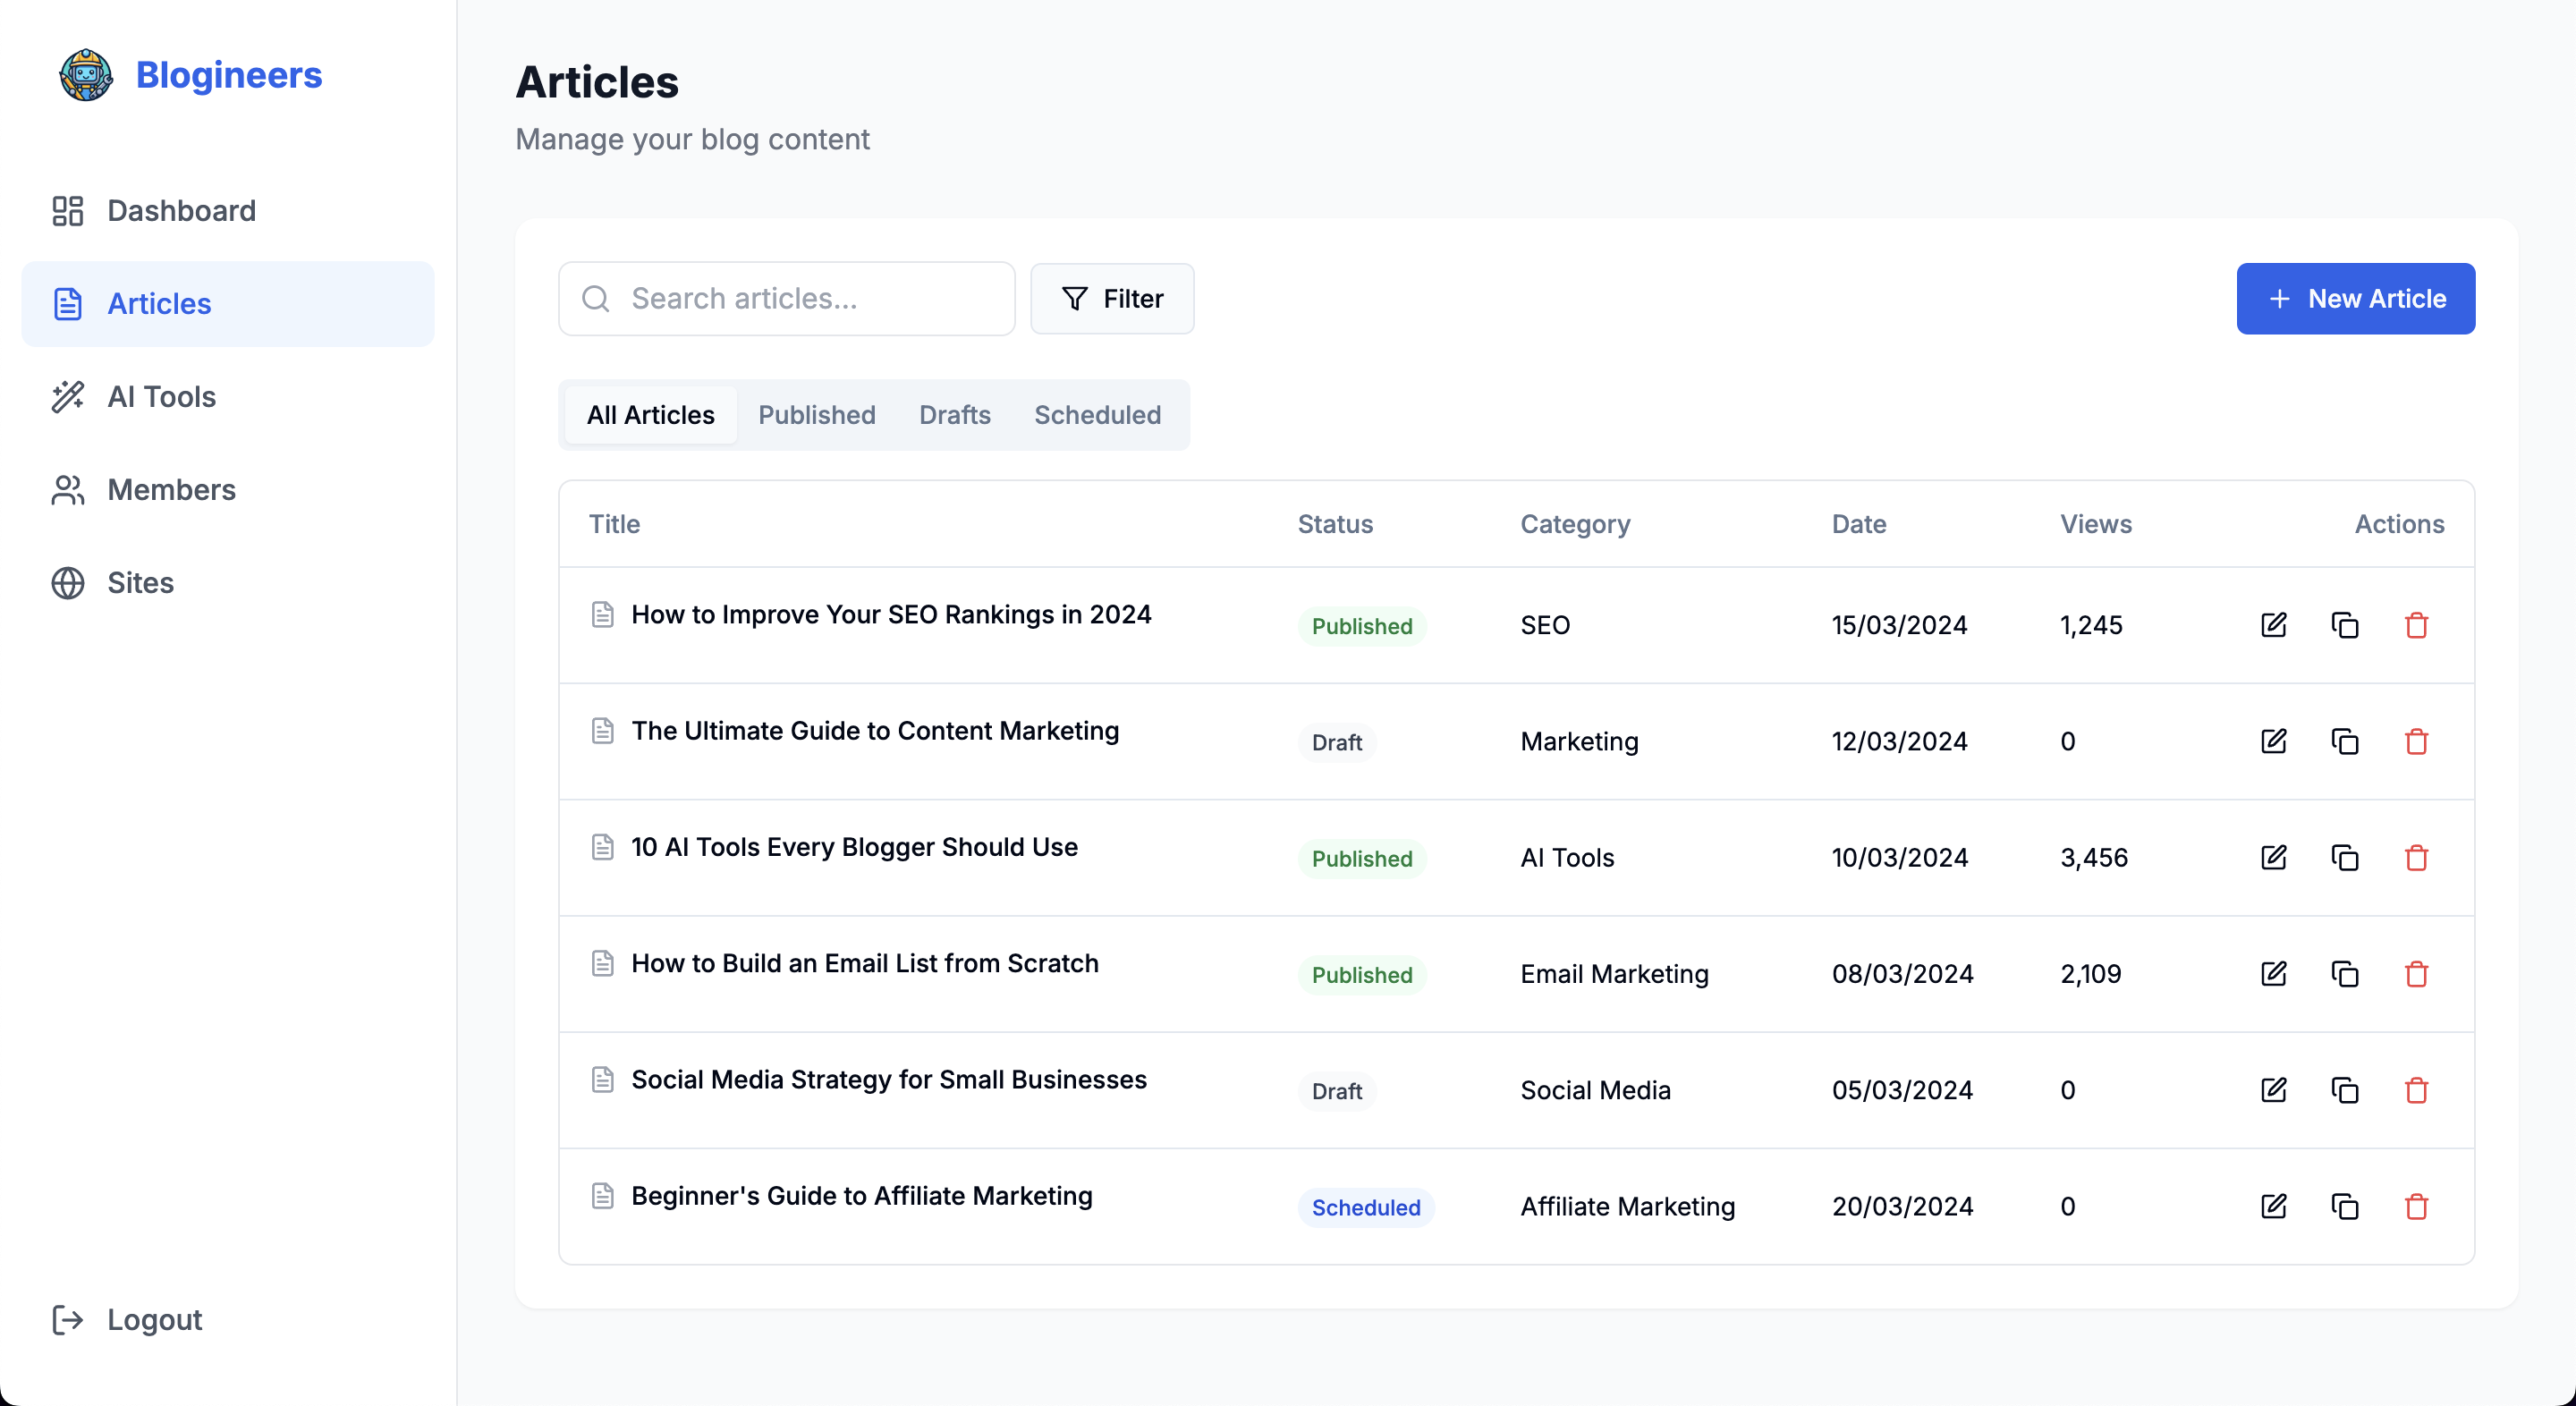The image size is (2576, 1406).
Task: Click the Blogineers robot logo
Action: click(86, 75)
